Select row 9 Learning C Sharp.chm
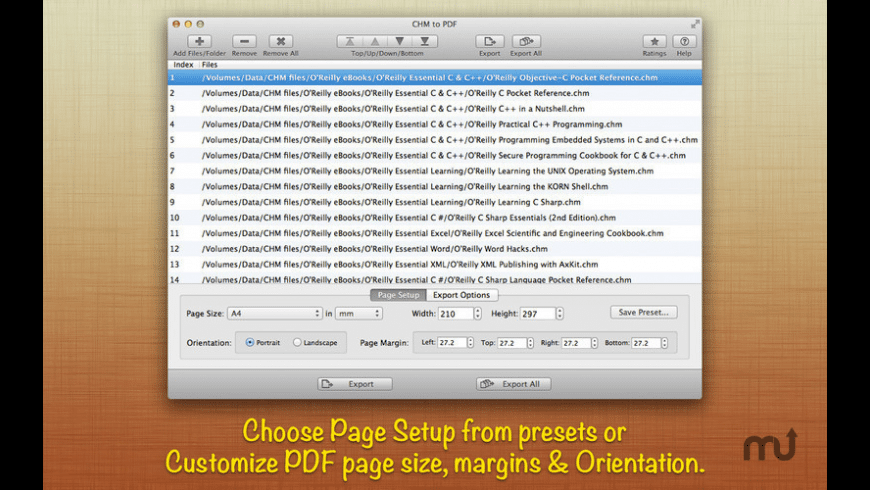Image resolution: width=870 pixels, height=490 pixels. pyautogui.click(x=434, y=202)
